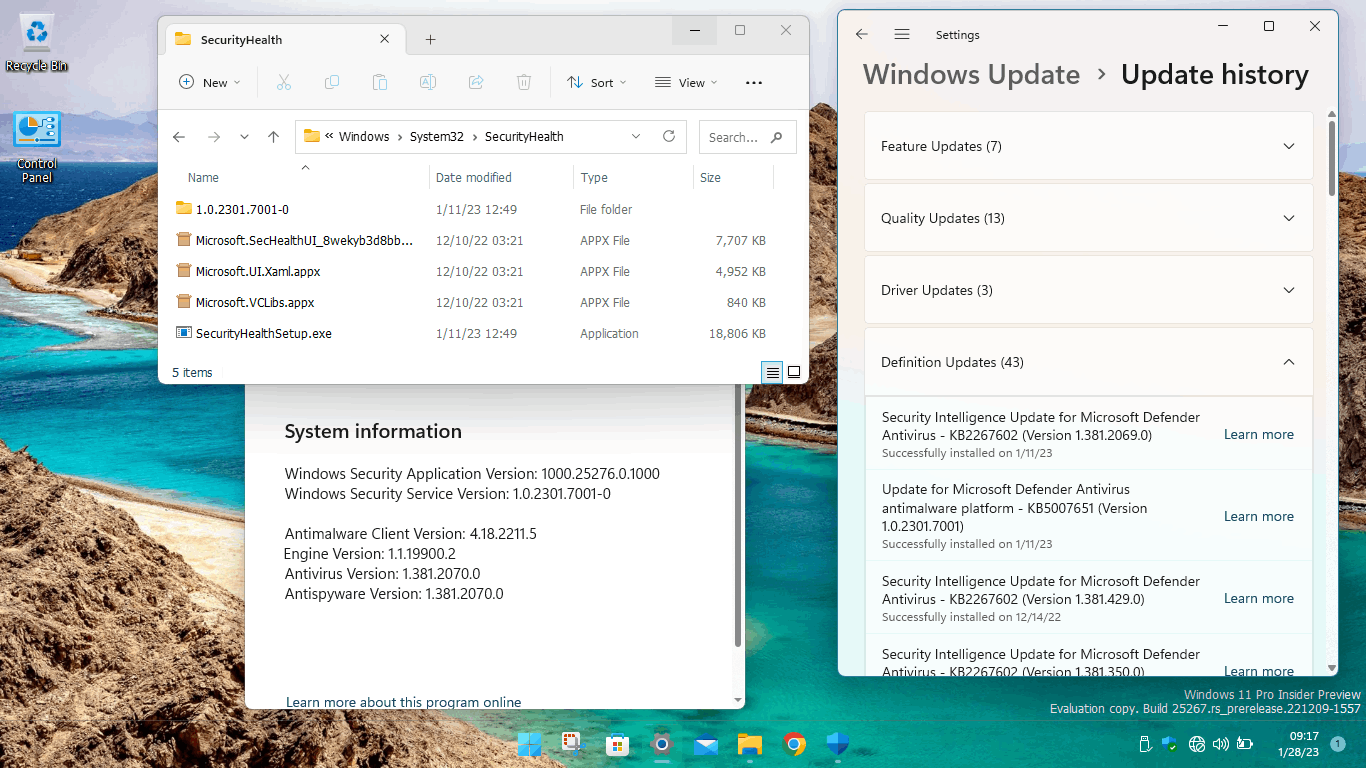
Task: Click the Share icon in Explorer toolbar
Action: (x=476, y=83)
